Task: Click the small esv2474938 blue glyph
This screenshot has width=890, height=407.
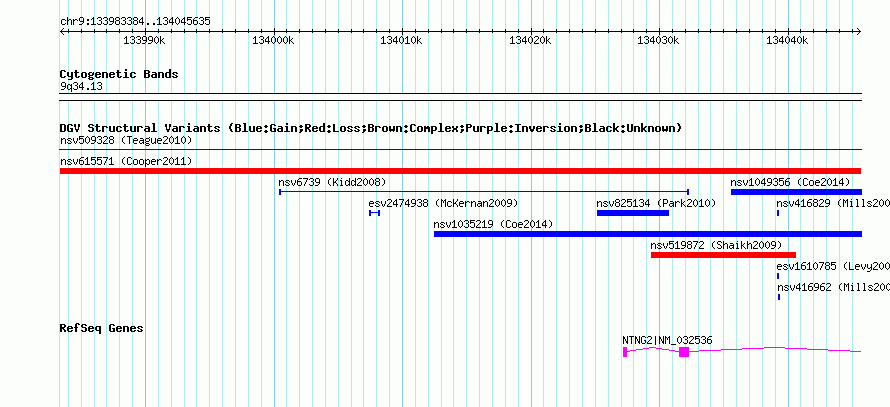Action: click(x=374, y=213)
